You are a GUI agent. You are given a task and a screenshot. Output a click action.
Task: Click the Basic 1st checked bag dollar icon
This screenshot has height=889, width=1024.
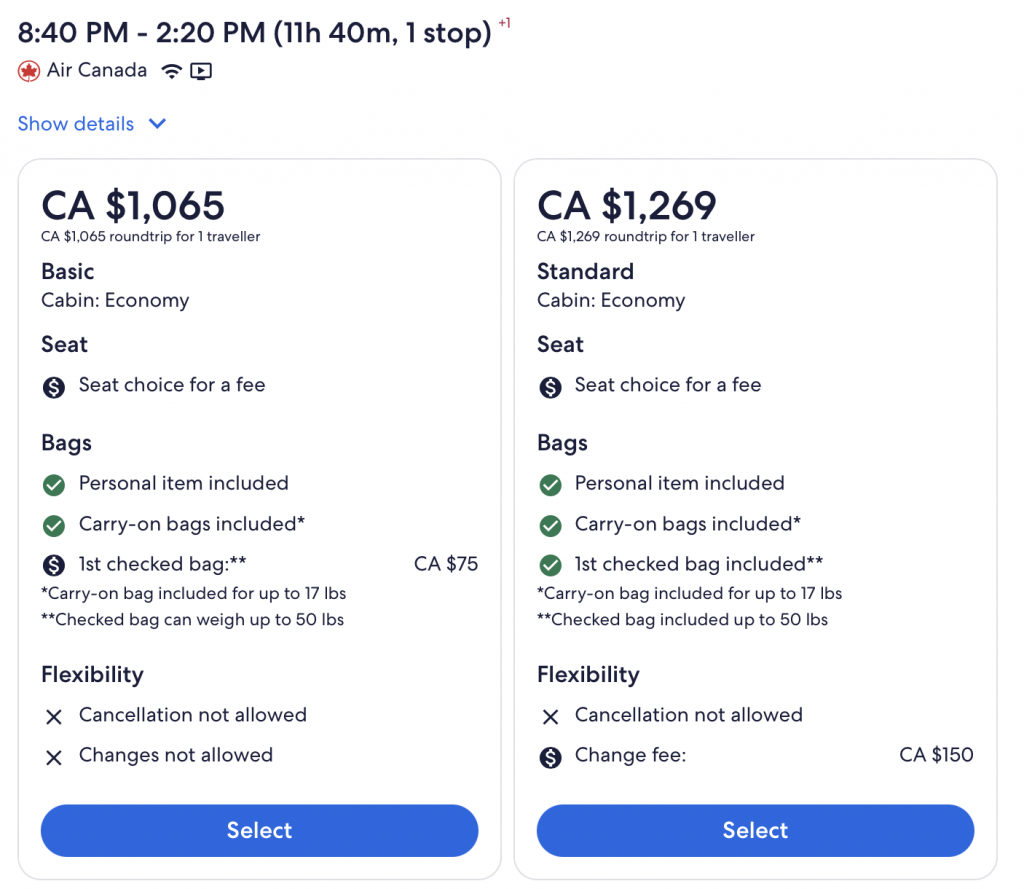pyautogui.click(x=54, y=565)
